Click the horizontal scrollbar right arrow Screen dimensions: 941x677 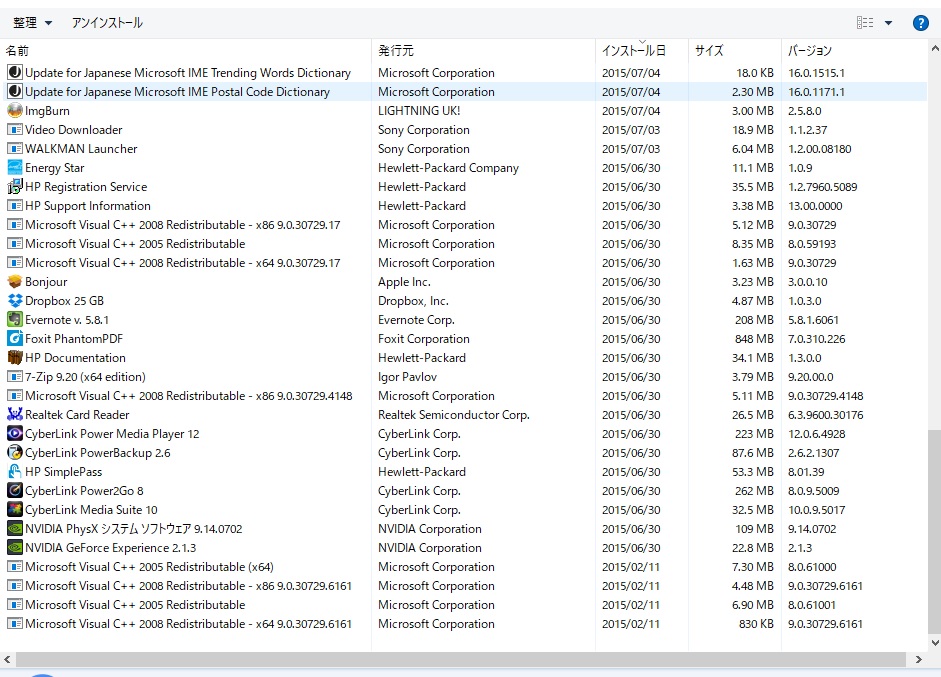point(919,660)
